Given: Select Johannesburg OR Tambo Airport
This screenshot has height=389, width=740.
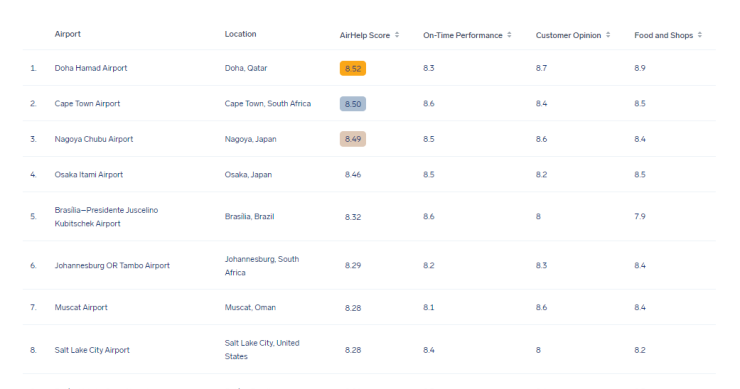Looking at the screenshot, I should pyautogui.click(x=112, y=265).
